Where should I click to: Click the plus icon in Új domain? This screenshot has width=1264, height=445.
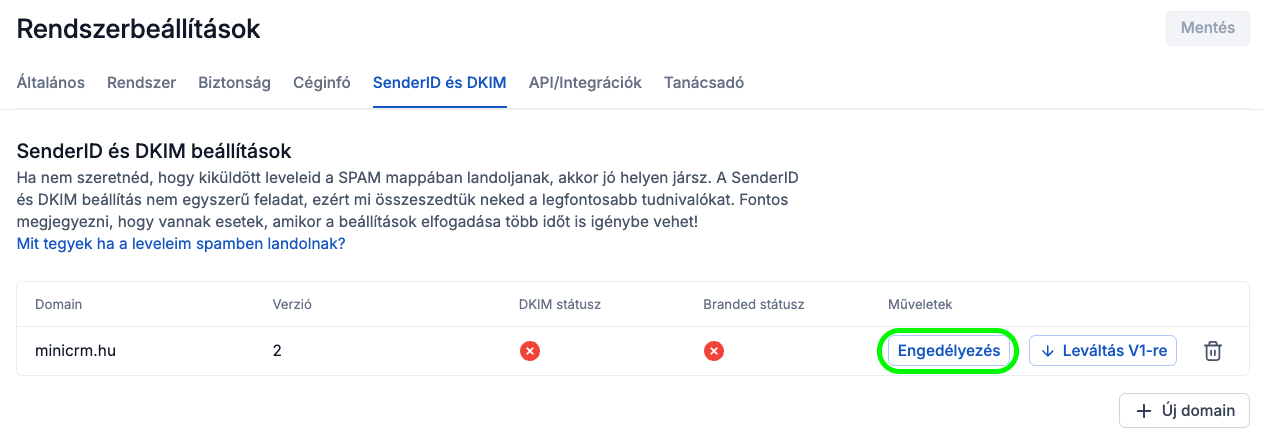[1144, 410]
